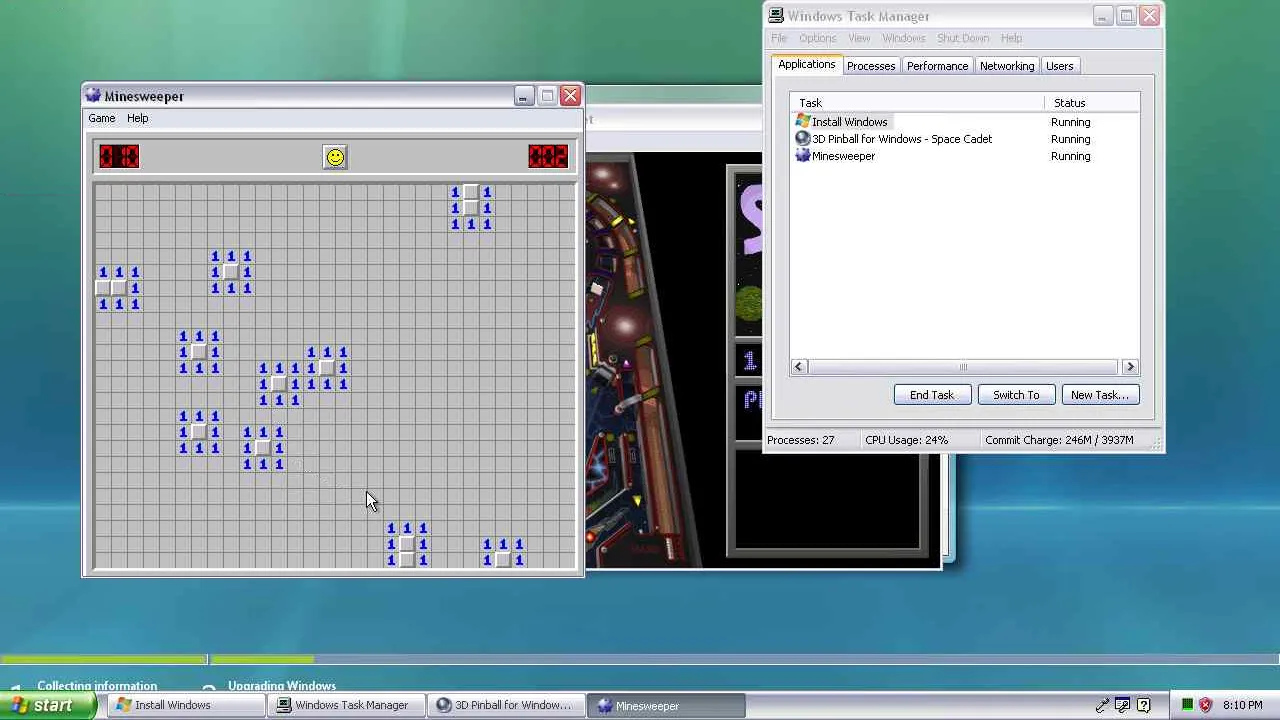Image resolution: width=1280 pixels, height=720 pixels.
Task: Minimize the Windows Task Manager window
Action: coord(1102,16)
